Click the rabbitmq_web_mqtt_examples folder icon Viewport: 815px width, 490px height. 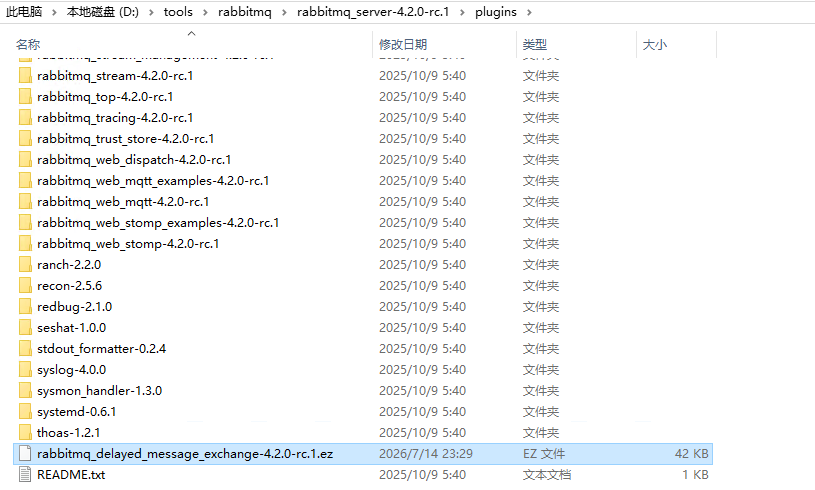point(25,180)
